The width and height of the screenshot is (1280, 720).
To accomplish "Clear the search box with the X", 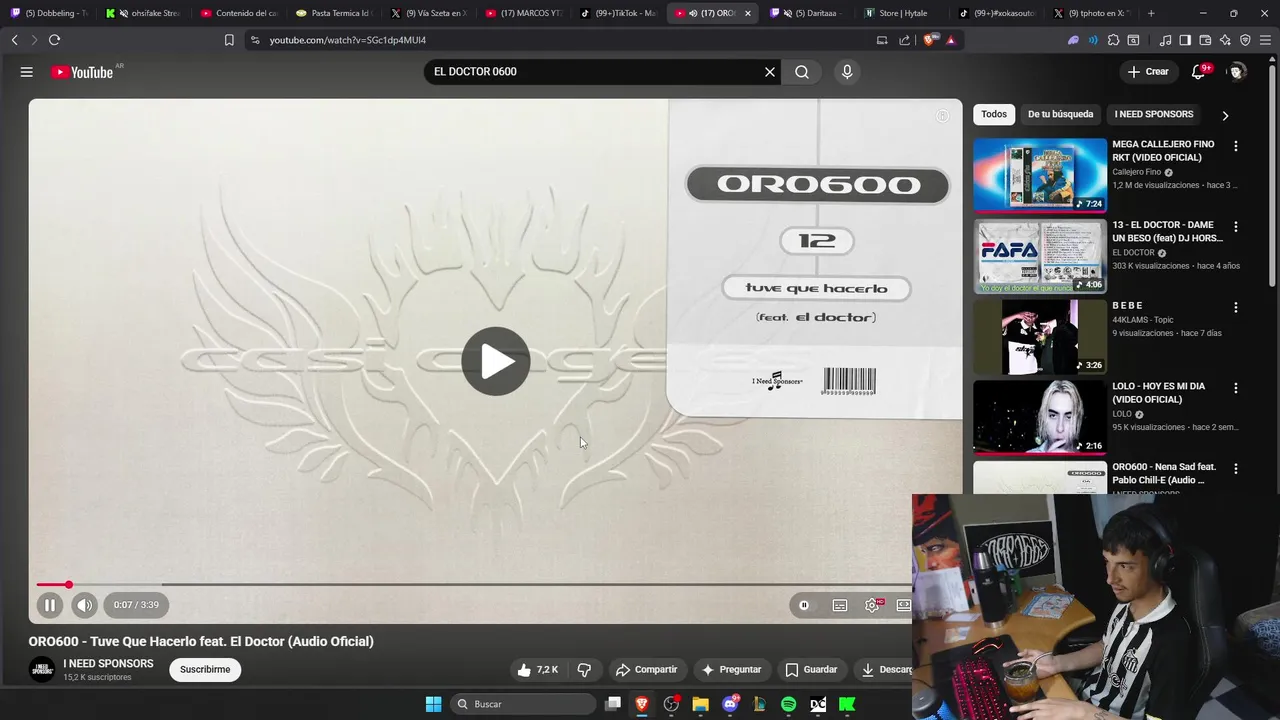I will click(x=770, y=72).
